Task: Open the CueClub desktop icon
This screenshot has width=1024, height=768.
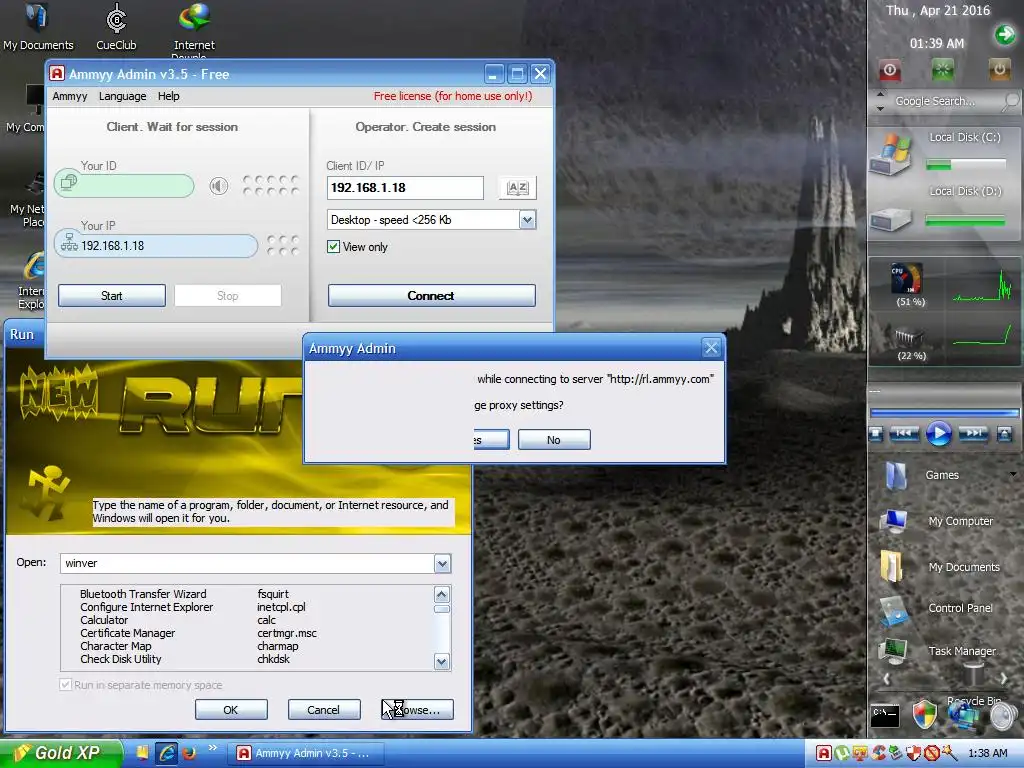Action: [116, 26]
